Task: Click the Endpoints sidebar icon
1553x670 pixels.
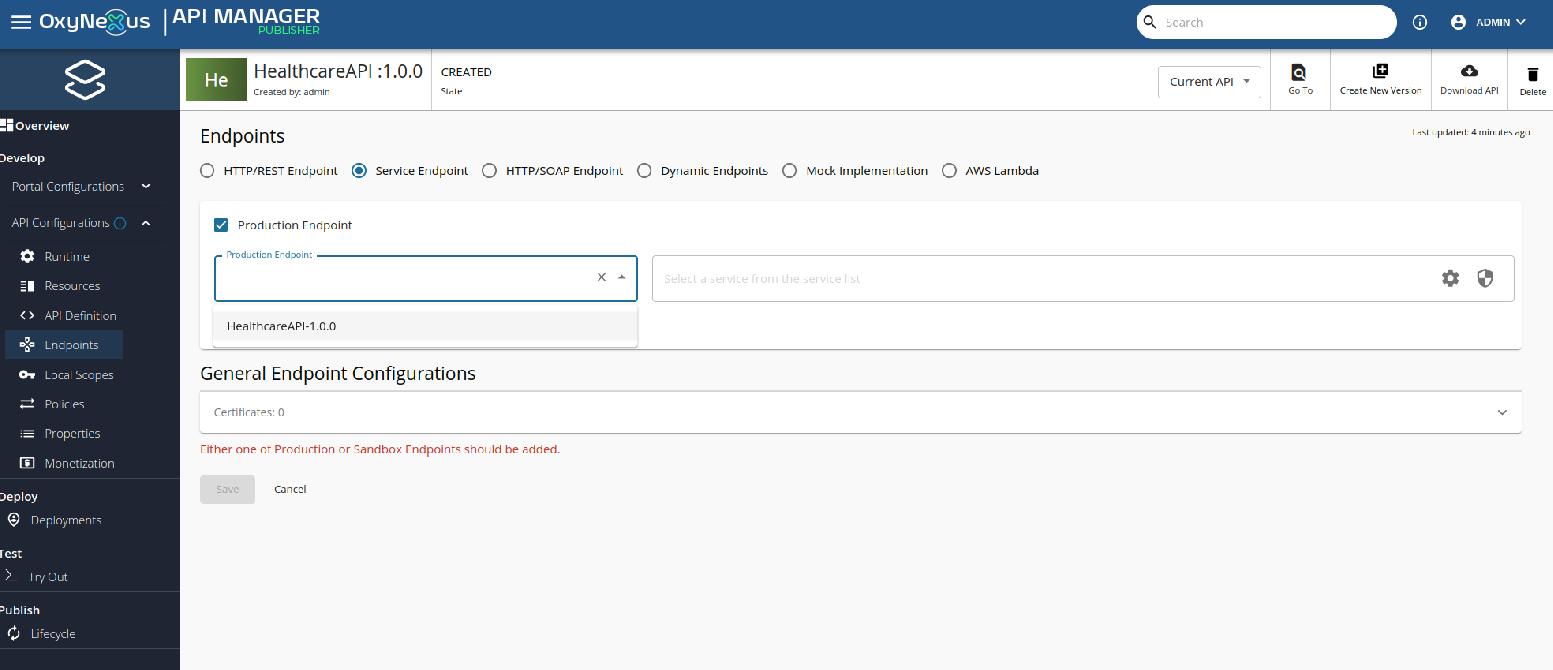Action: click(x=28, y=345)
